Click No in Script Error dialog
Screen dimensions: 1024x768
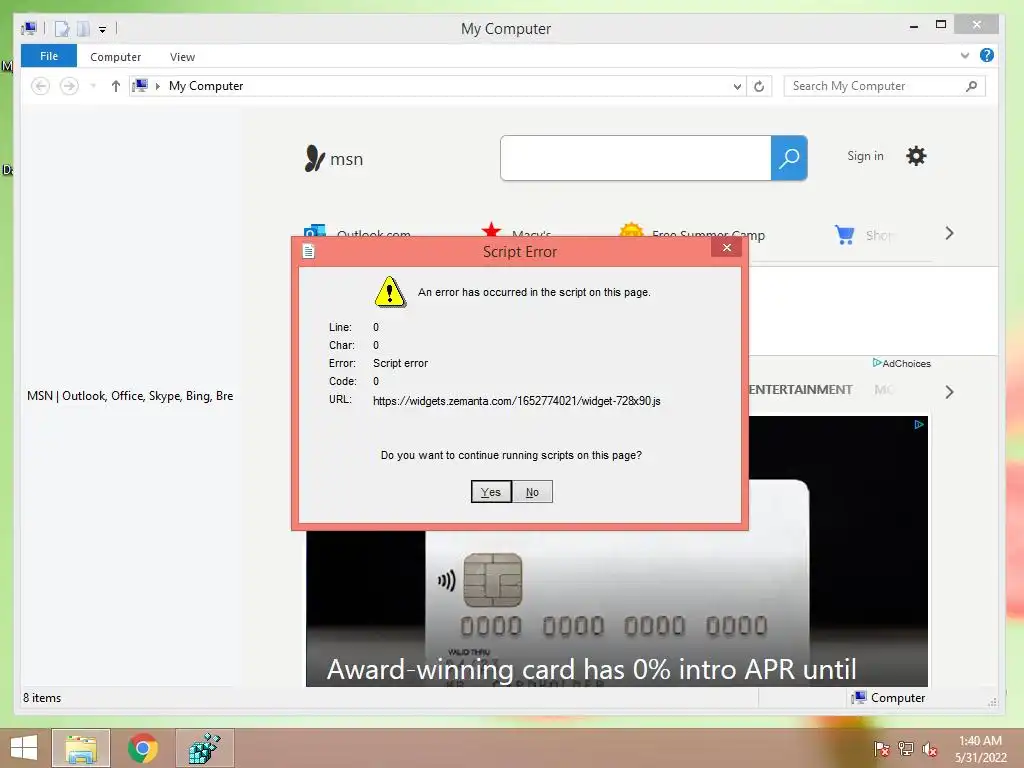click(x=532, y=492)
